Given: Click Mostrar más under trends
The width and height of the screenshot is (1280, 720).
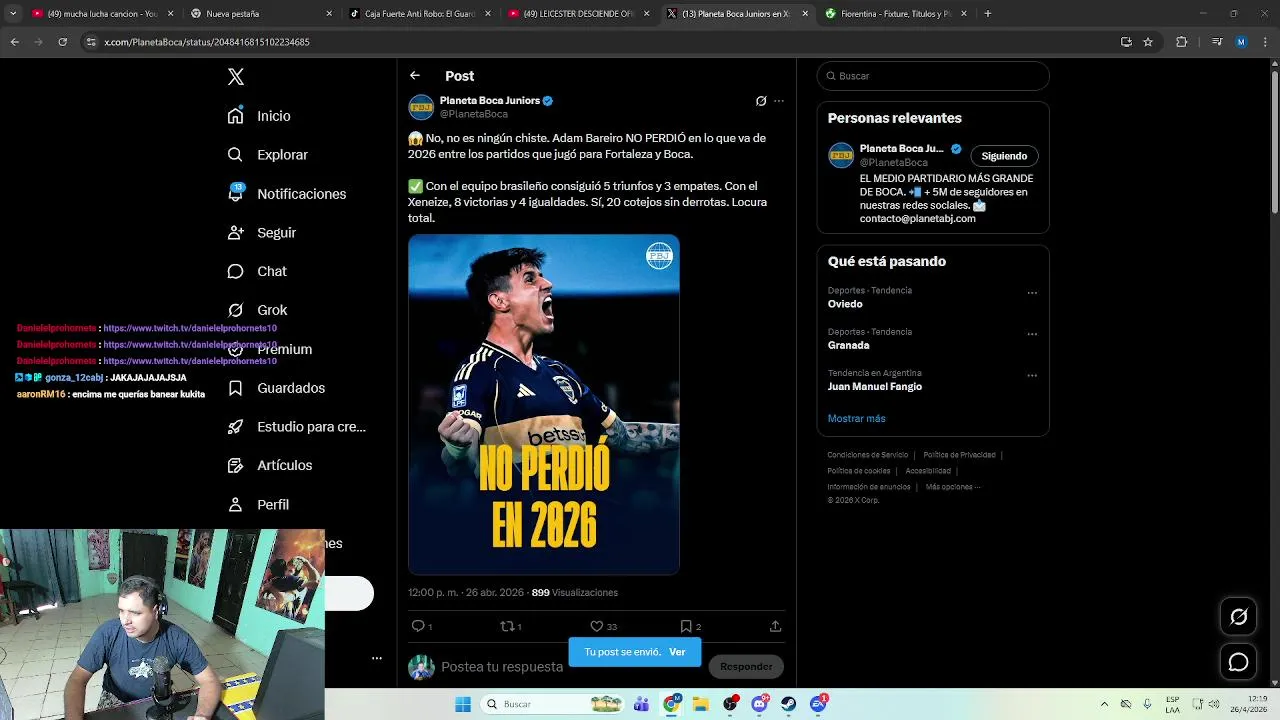Looking at the screenshot, I should click(x=856, y=419).
